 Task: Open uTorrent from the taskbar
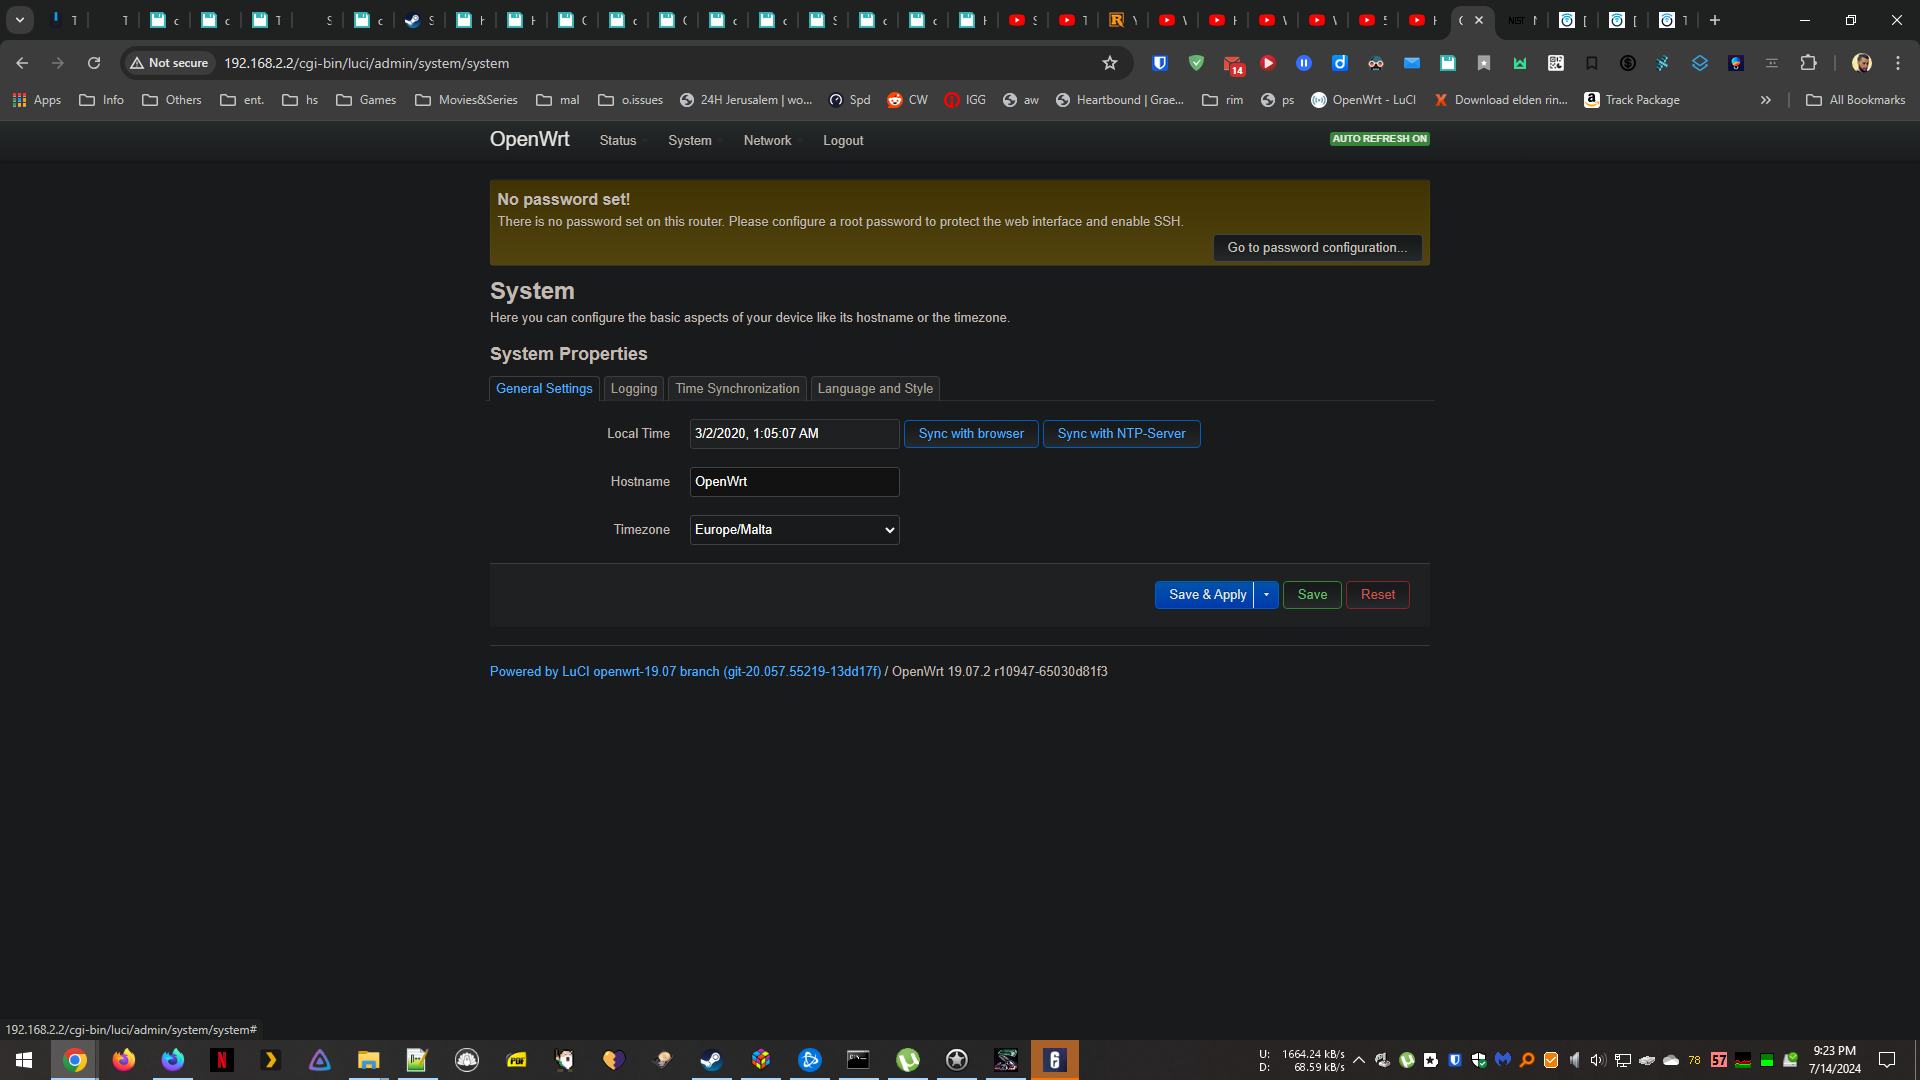coord(908,1060)
